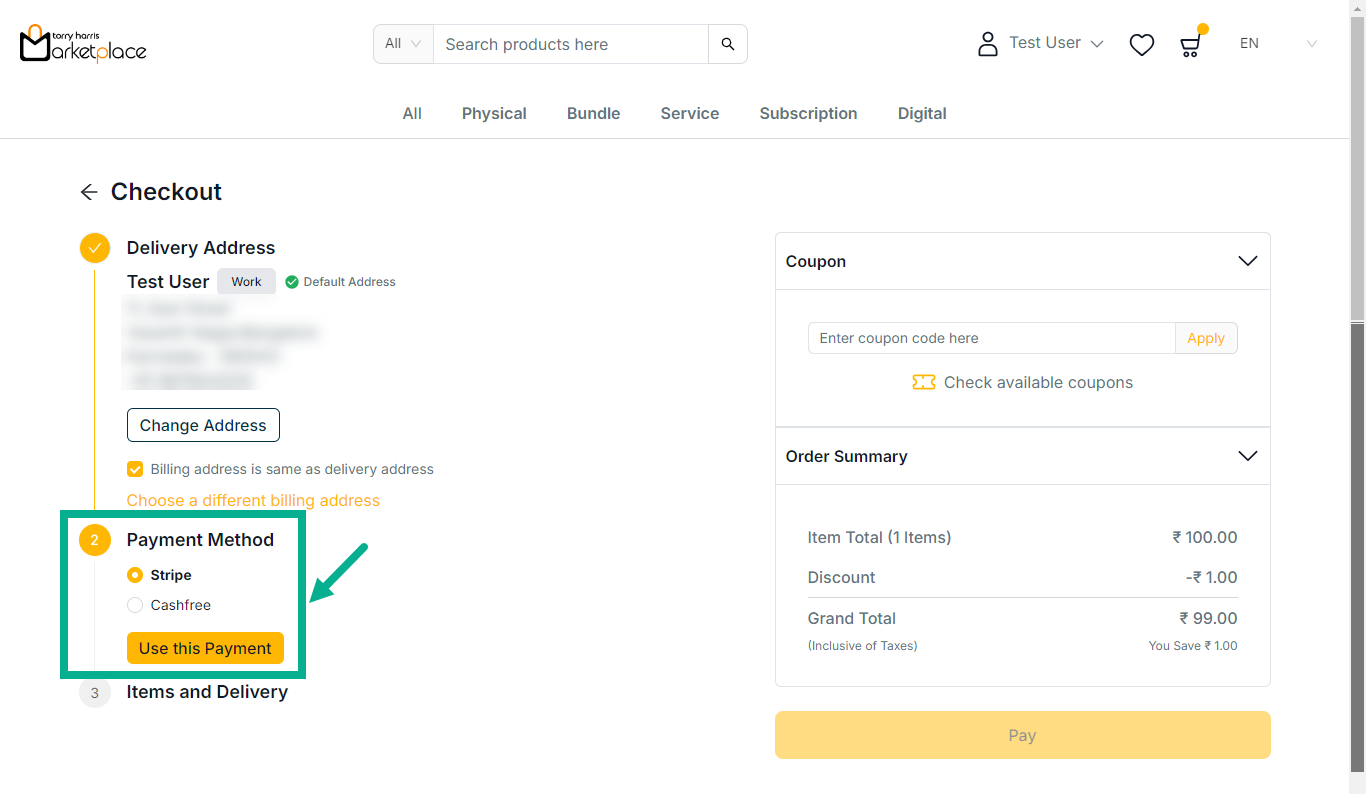Open the shopping cart icon

[x=1190, y=45]
